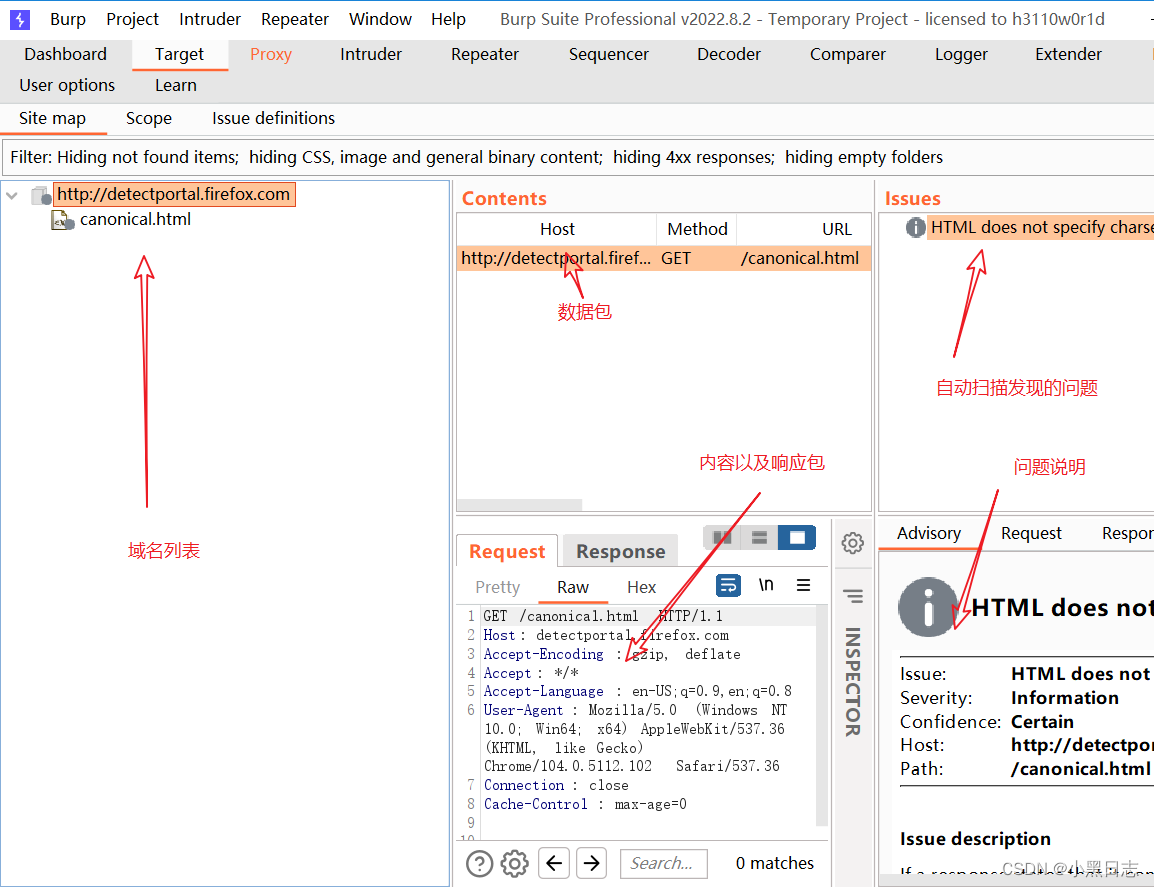Choose stacked top-bottom layout icon
This screenshot has width=1154, height=887.
pyautogui.click(x=760, y=538)
